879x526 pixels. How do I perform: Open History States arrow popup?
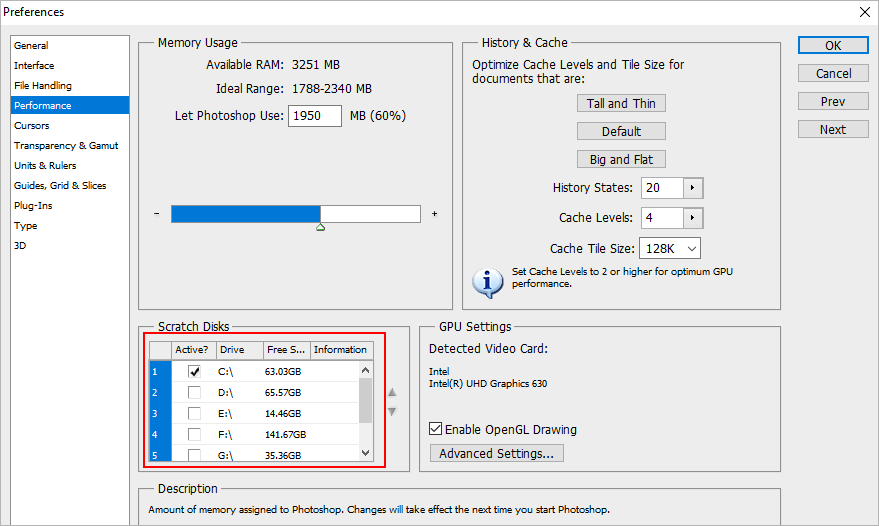tap(693, 188)
